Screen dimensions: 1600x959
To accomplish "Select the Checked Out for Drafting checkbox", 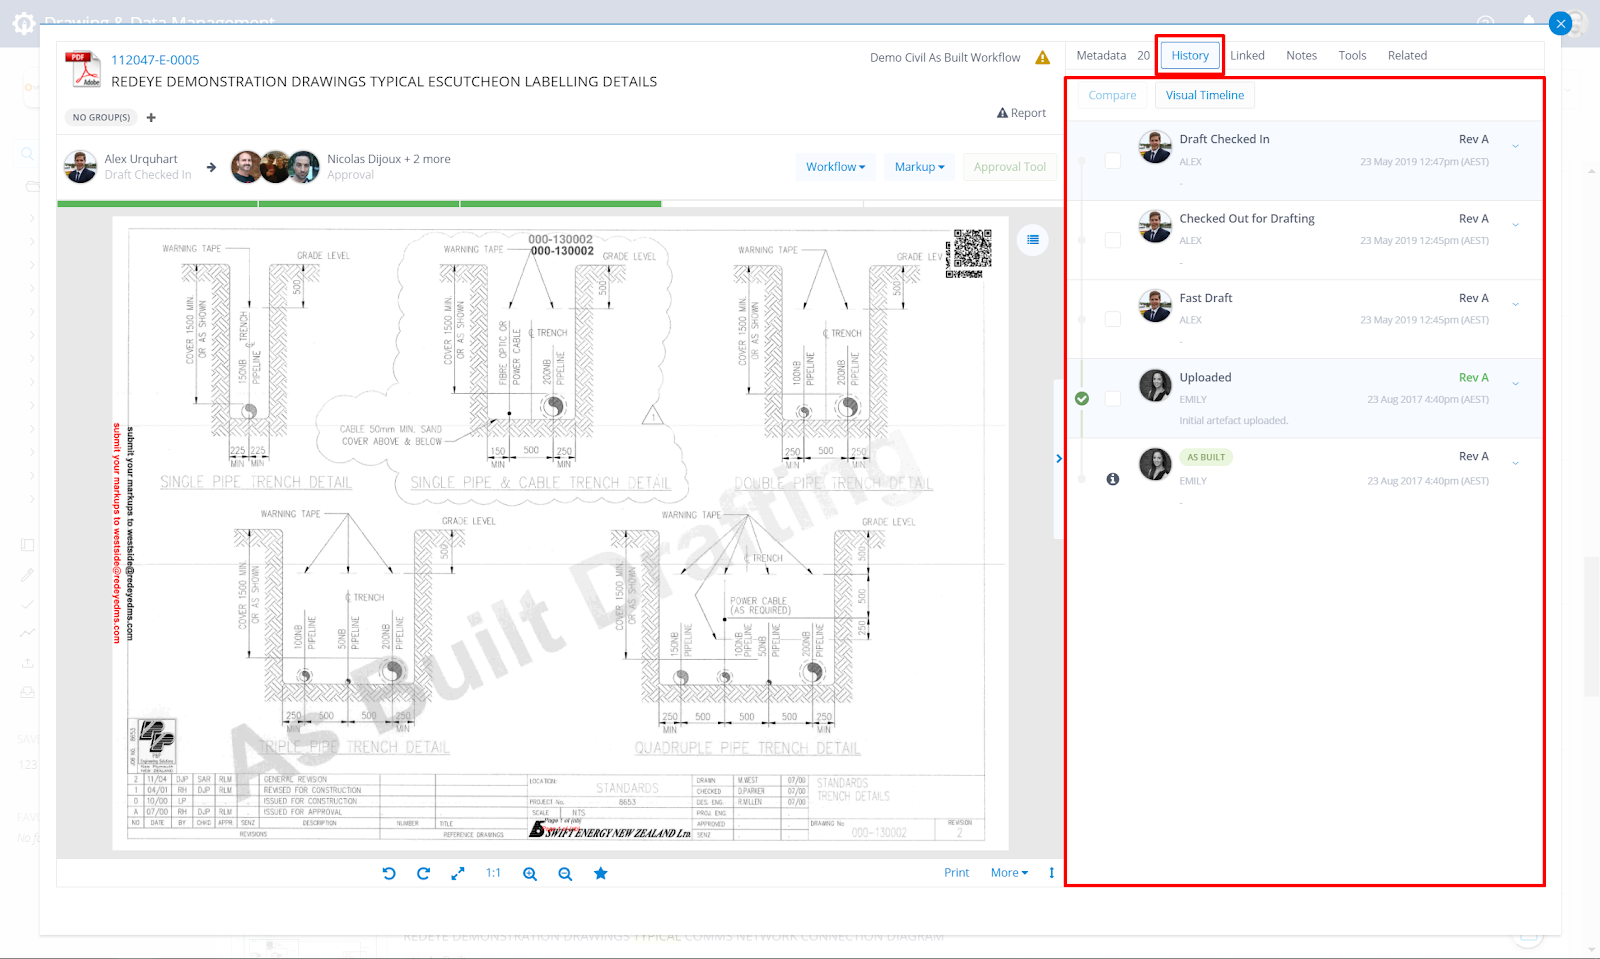I will point(1113,240).
